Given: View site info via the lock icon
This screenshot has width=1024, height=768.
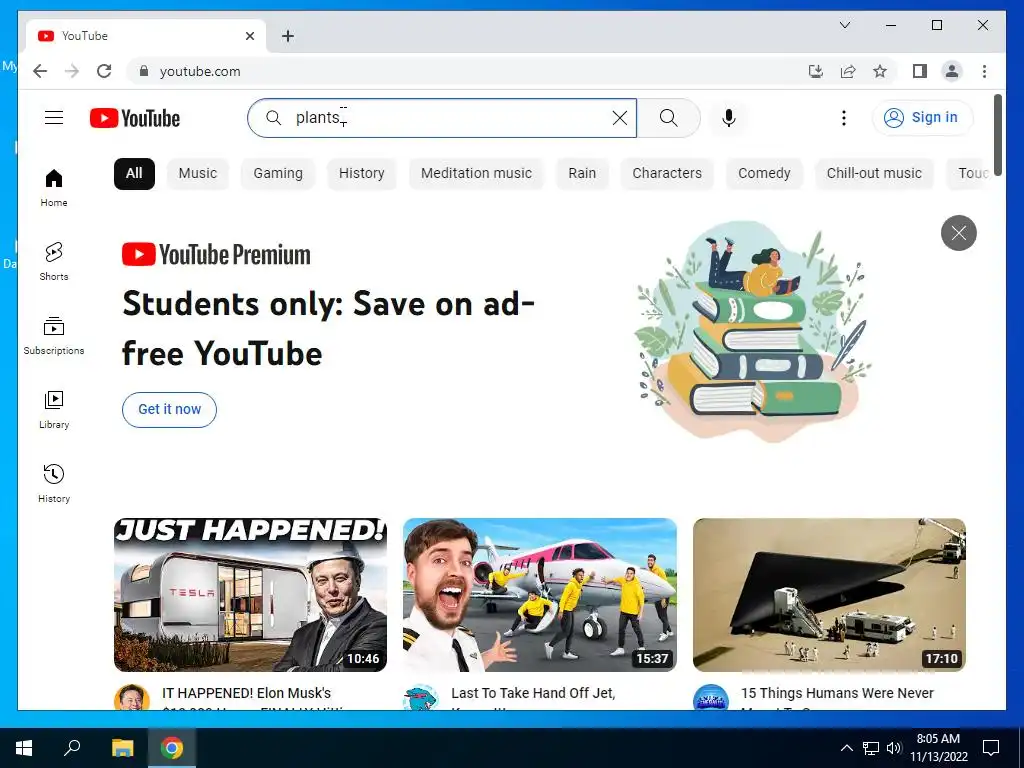Looking at the screenshot, I should (144, 71).
